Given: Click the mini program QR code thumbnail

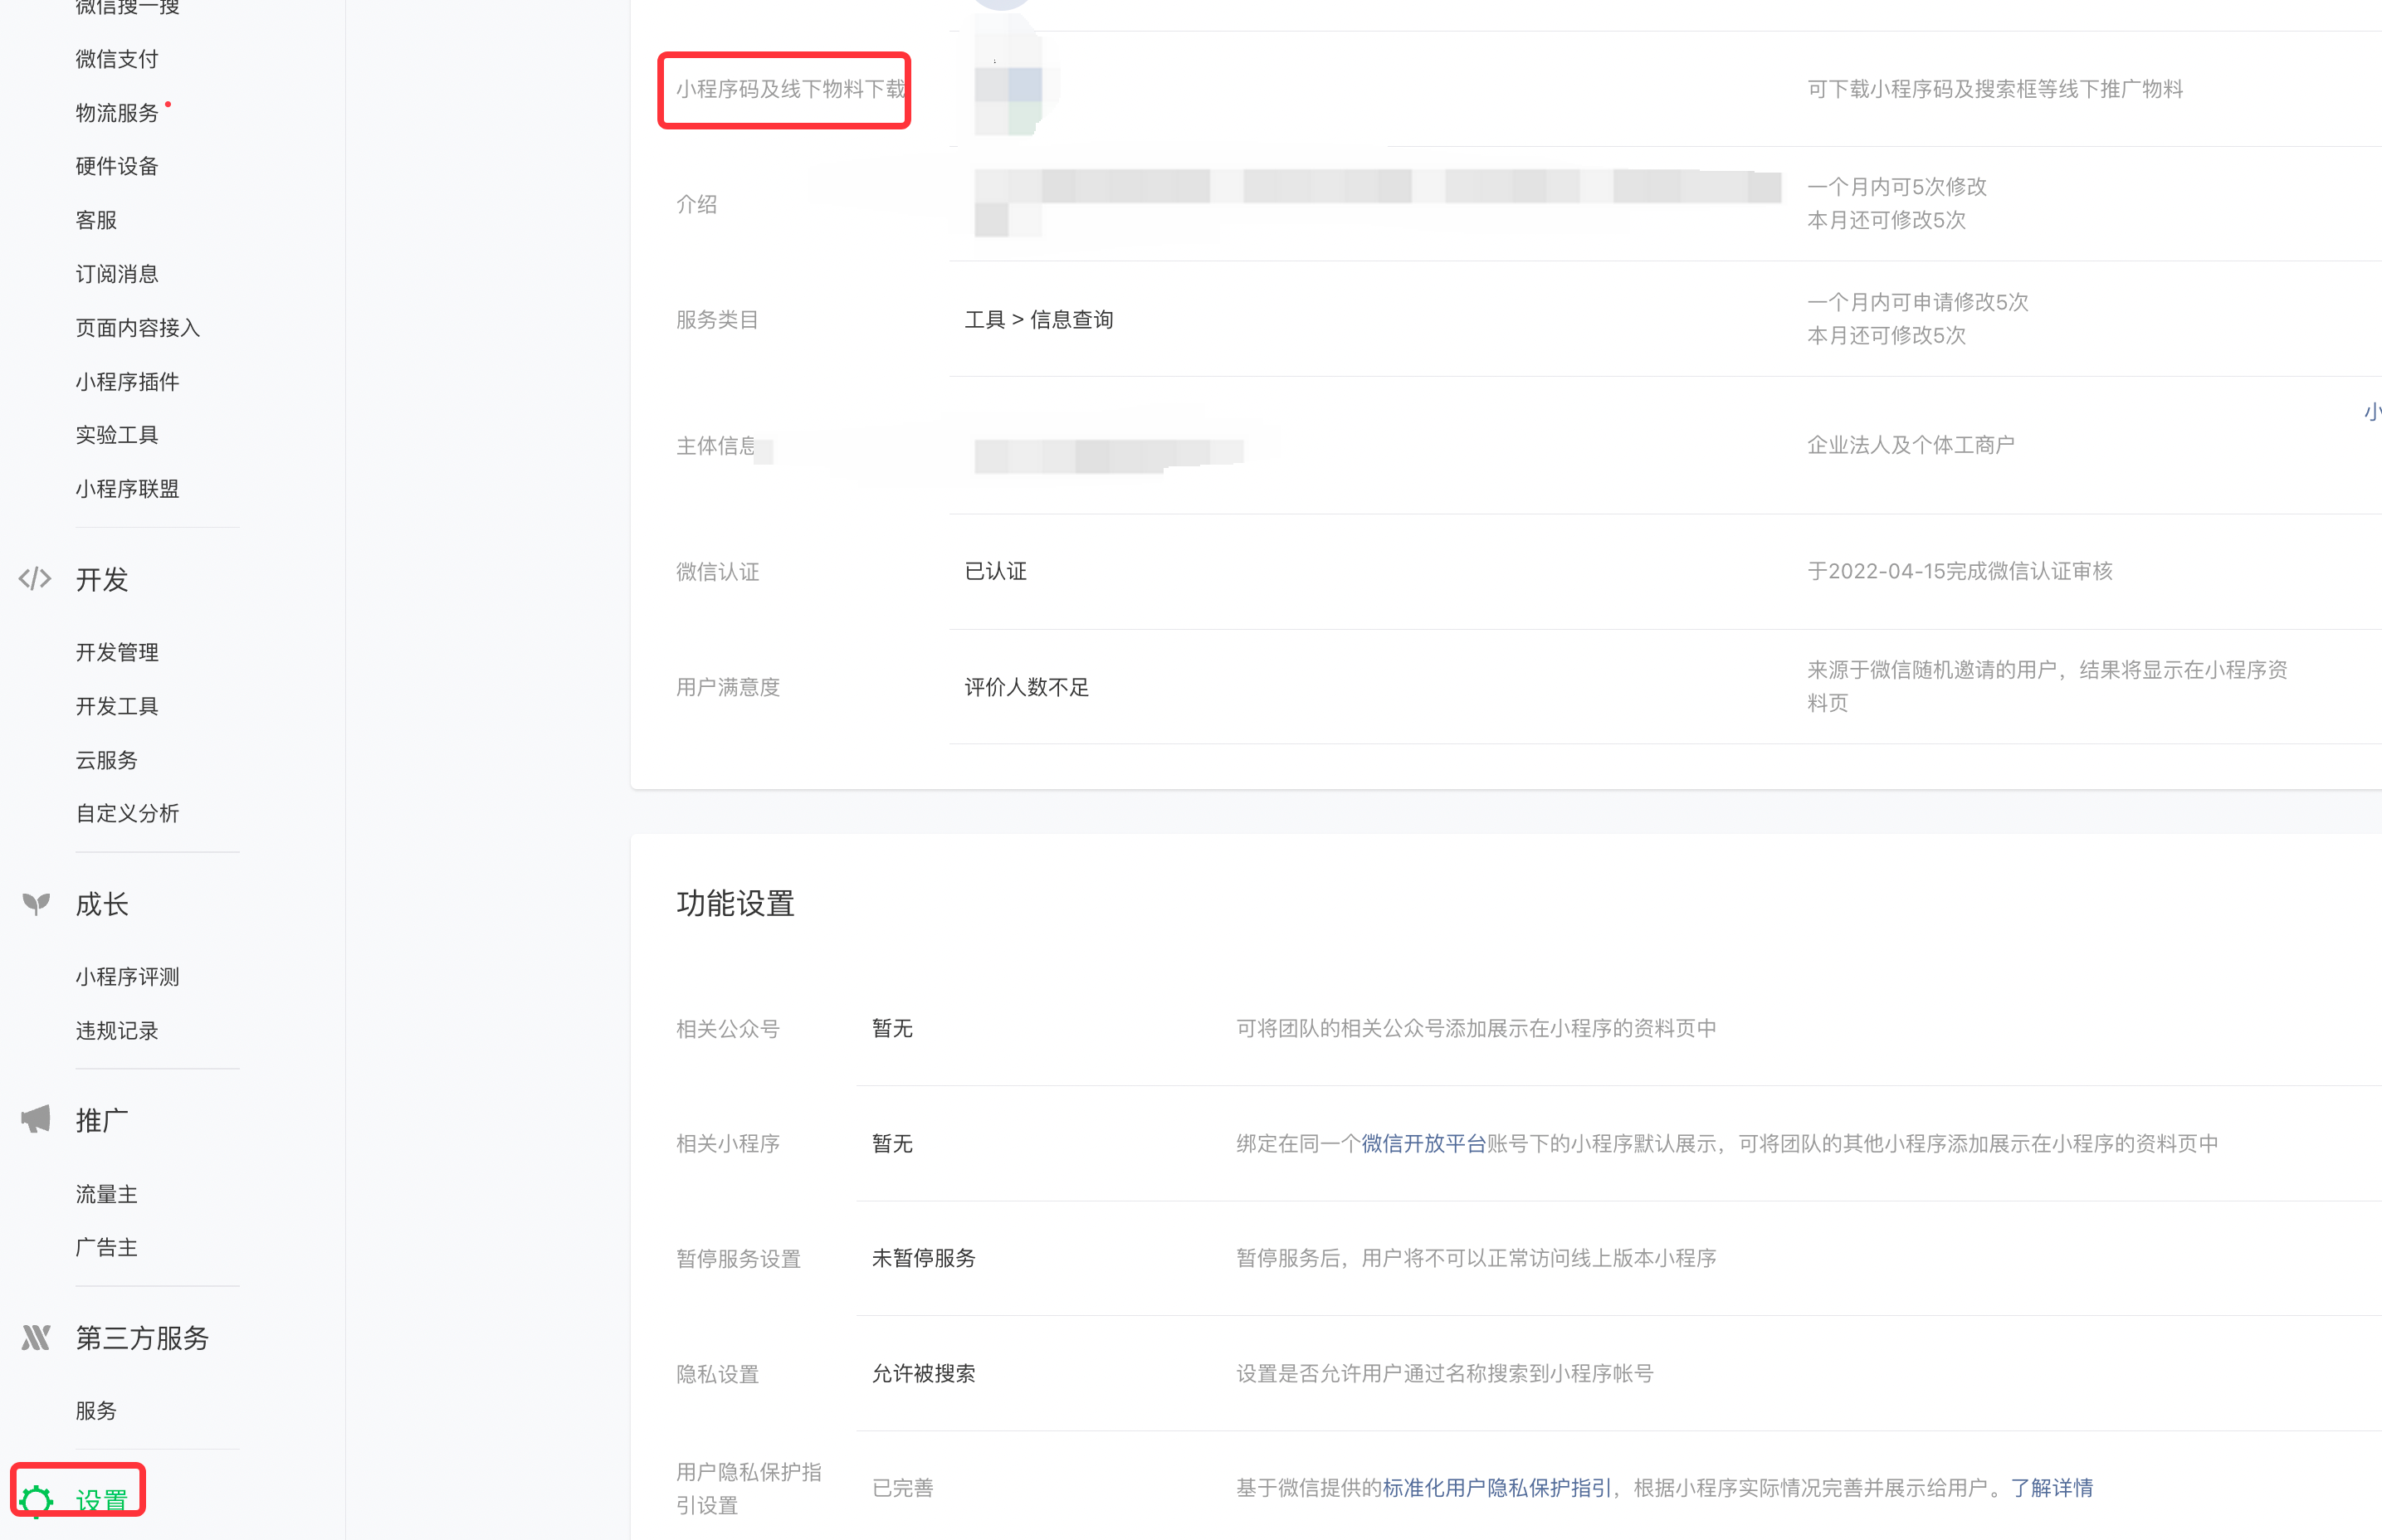Looking at the screenshot, I should 1008,90.
